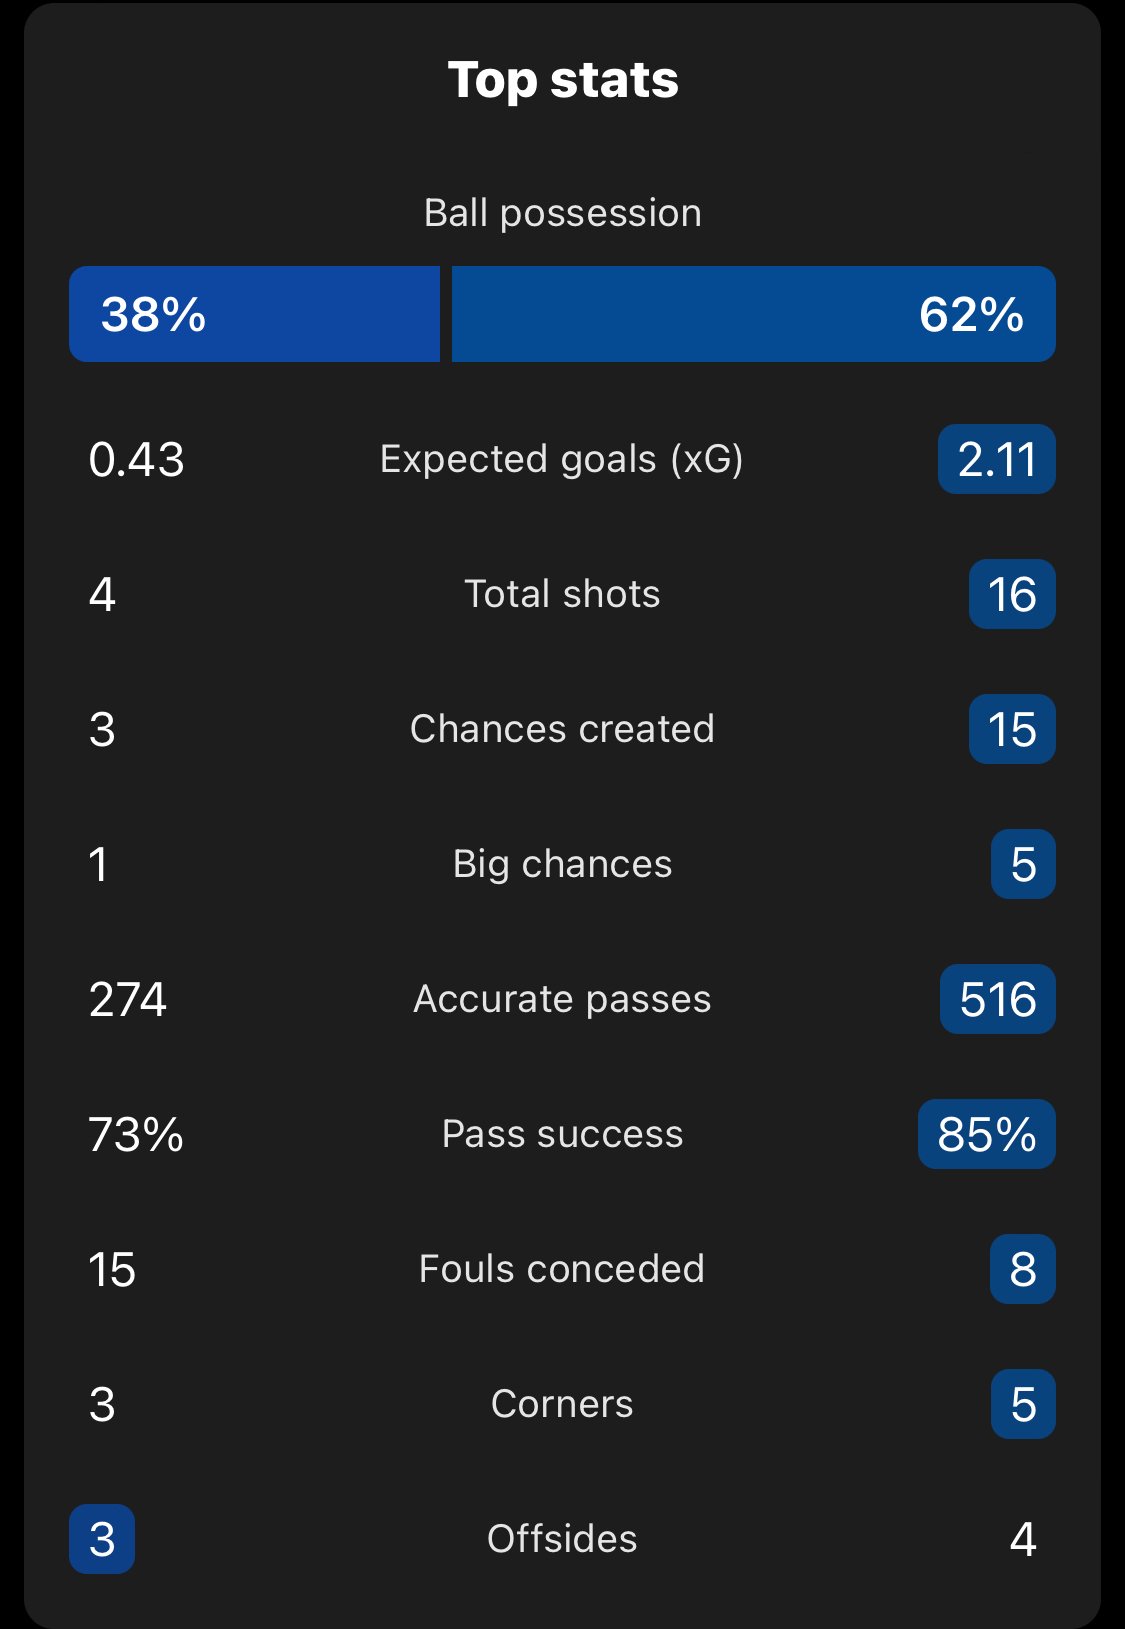Tap the 8 fouls conceded badge

coord(1023,1269)
